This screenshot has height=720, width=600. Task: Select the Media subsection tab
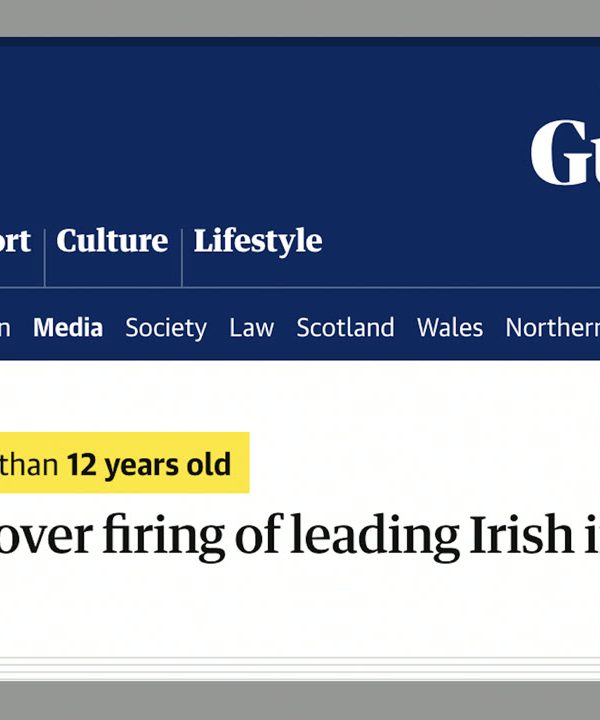(68, 327)
